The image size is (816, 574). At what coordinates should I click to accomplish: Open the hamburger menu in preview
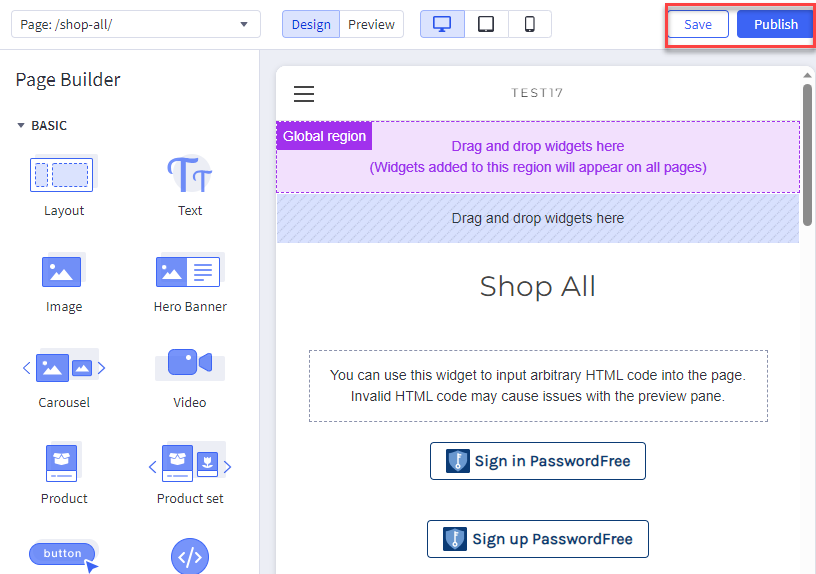pos(304,94)
